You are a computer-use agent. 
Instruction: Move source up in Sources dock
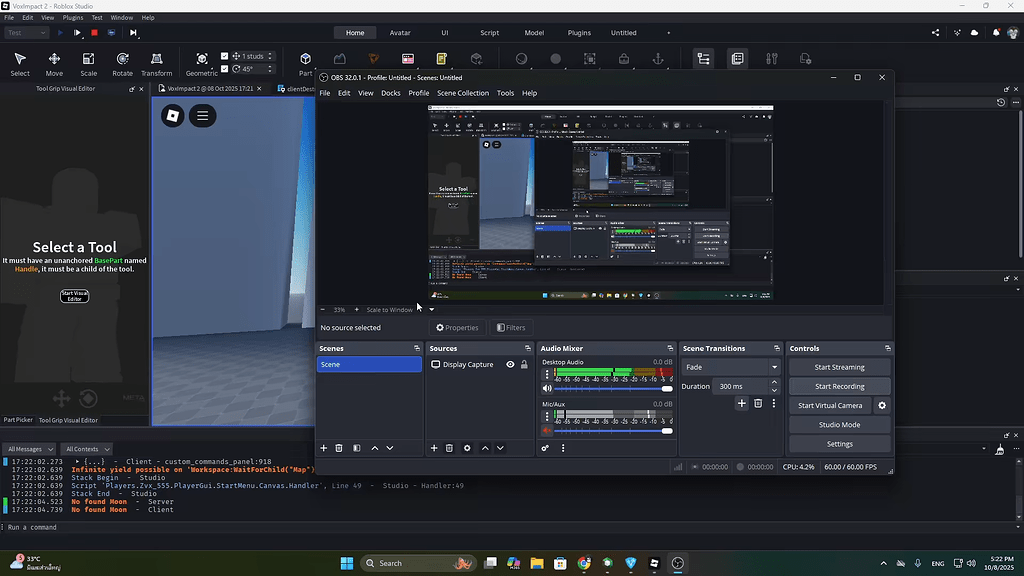tap(485, 448)
